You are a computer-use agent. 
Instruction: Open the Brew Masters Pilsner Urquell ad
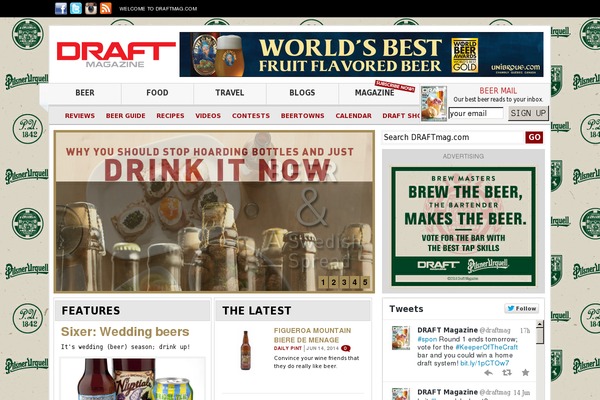click(x=463, y=226)
